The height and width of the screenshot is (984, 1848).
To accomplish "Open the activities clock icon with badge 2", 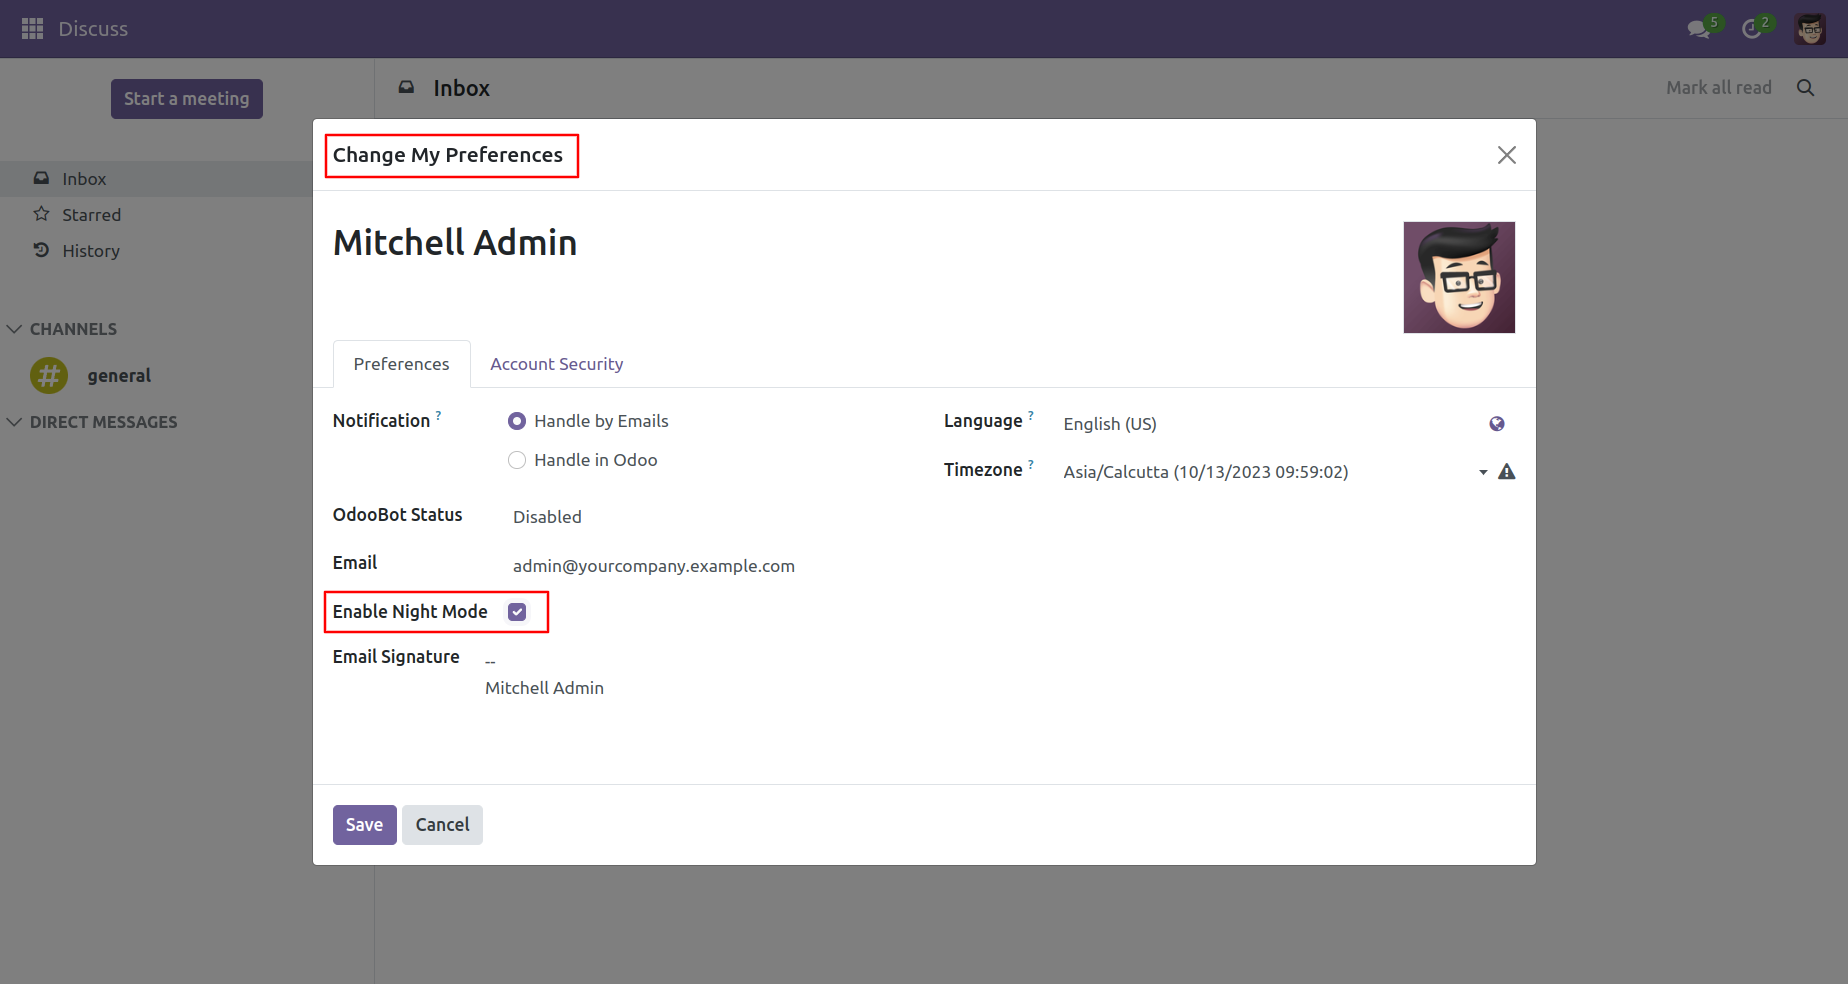I will click(x=1756, y=28).
